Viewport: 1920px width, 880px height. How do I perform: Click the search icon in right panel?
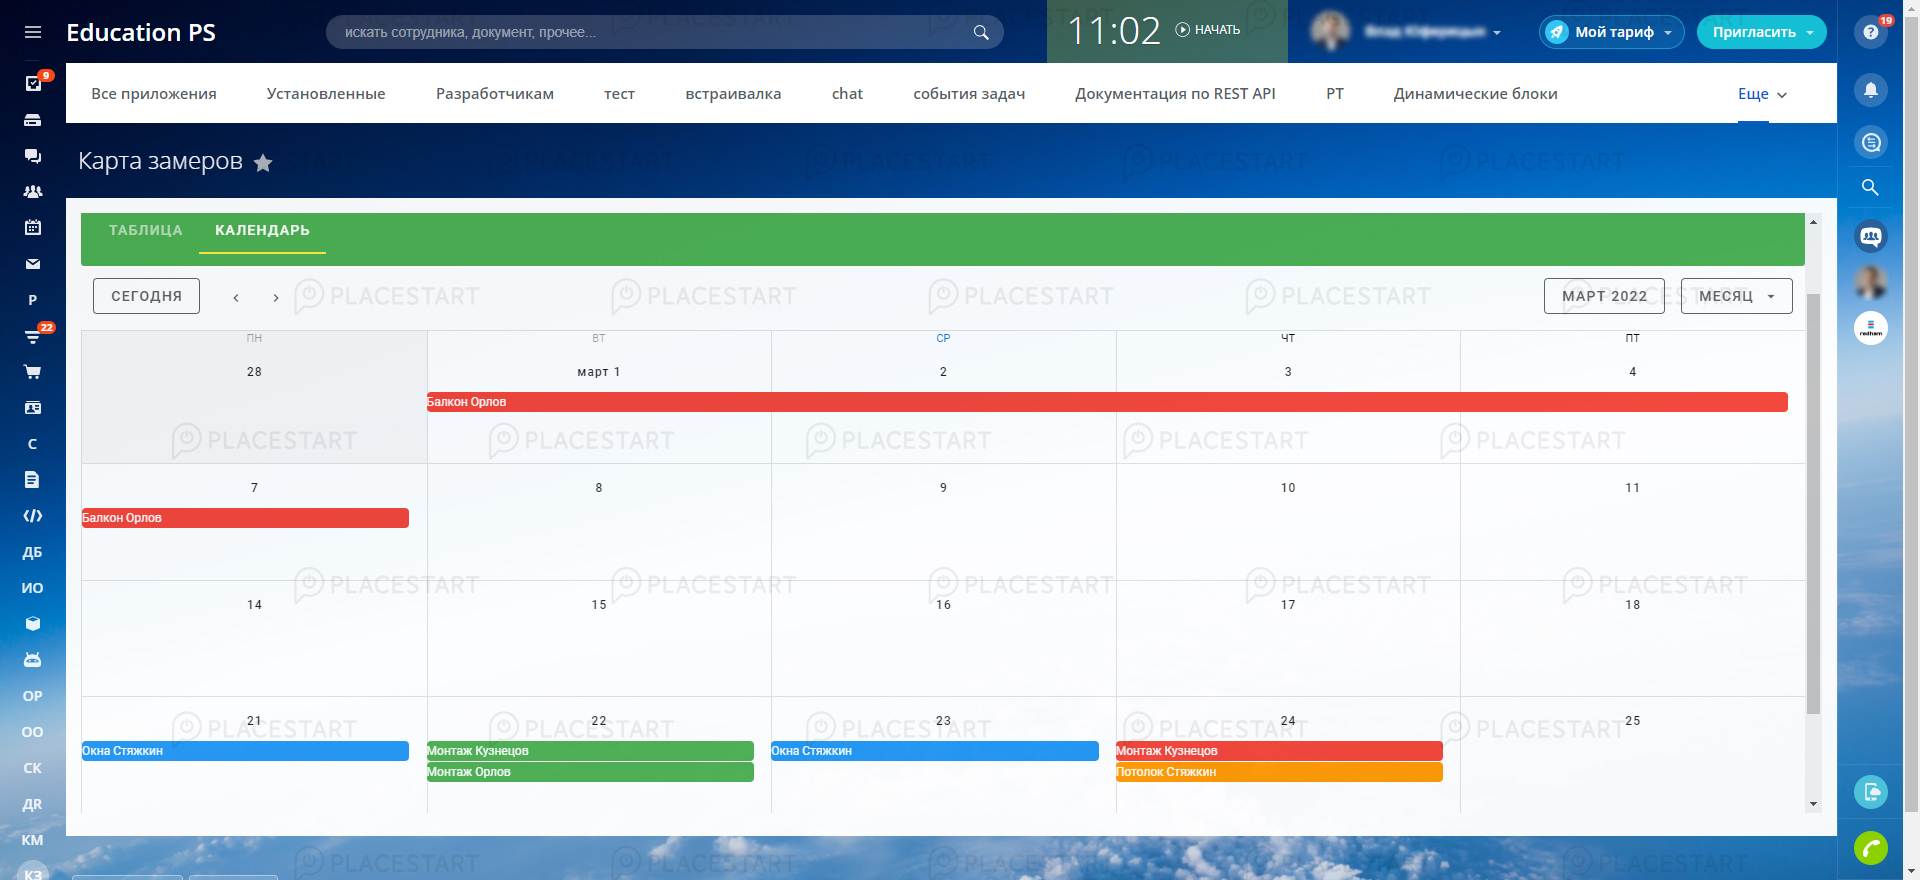point(1870,188)
